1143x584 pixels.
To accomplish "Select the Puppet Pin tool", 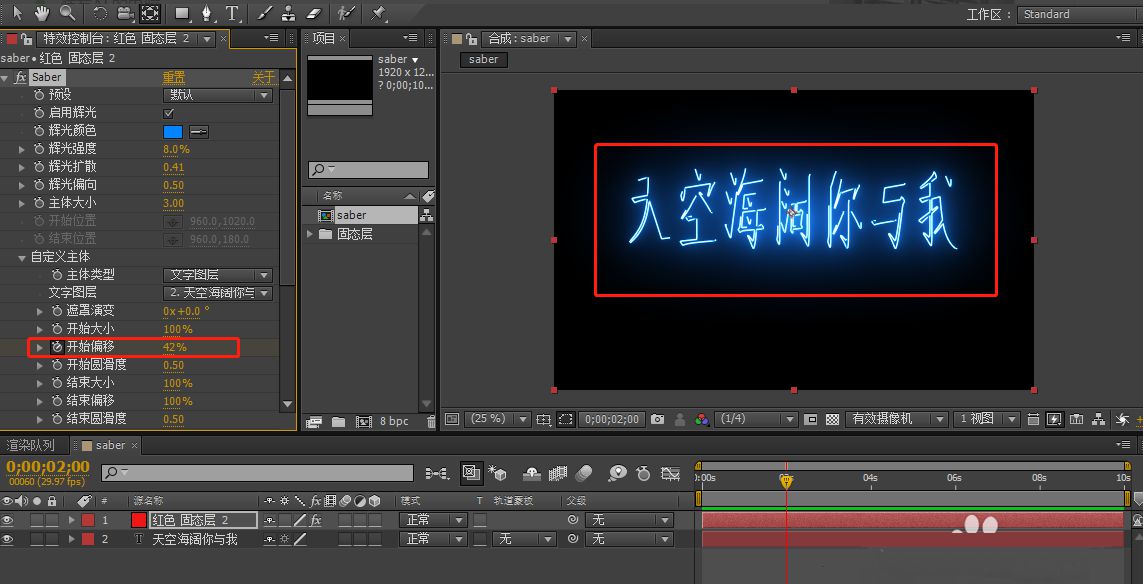I will tap(378, 13).
